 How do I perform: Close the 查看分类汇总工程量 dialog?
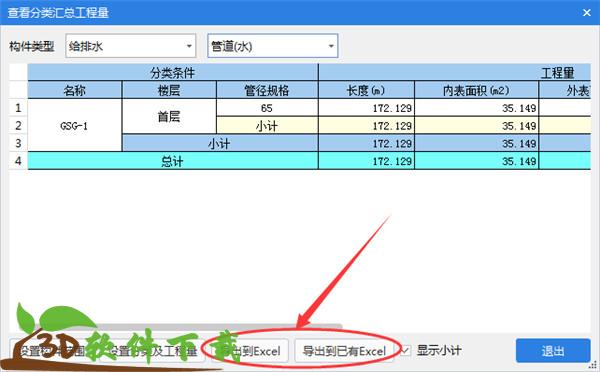point(587,13)
